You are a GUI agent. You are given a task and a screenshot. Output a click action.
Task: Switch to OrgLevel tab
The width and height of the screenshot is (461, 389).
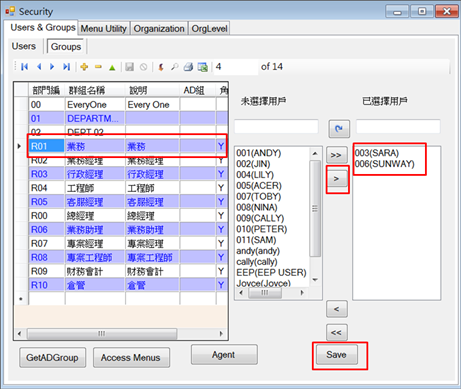[209, 29]
